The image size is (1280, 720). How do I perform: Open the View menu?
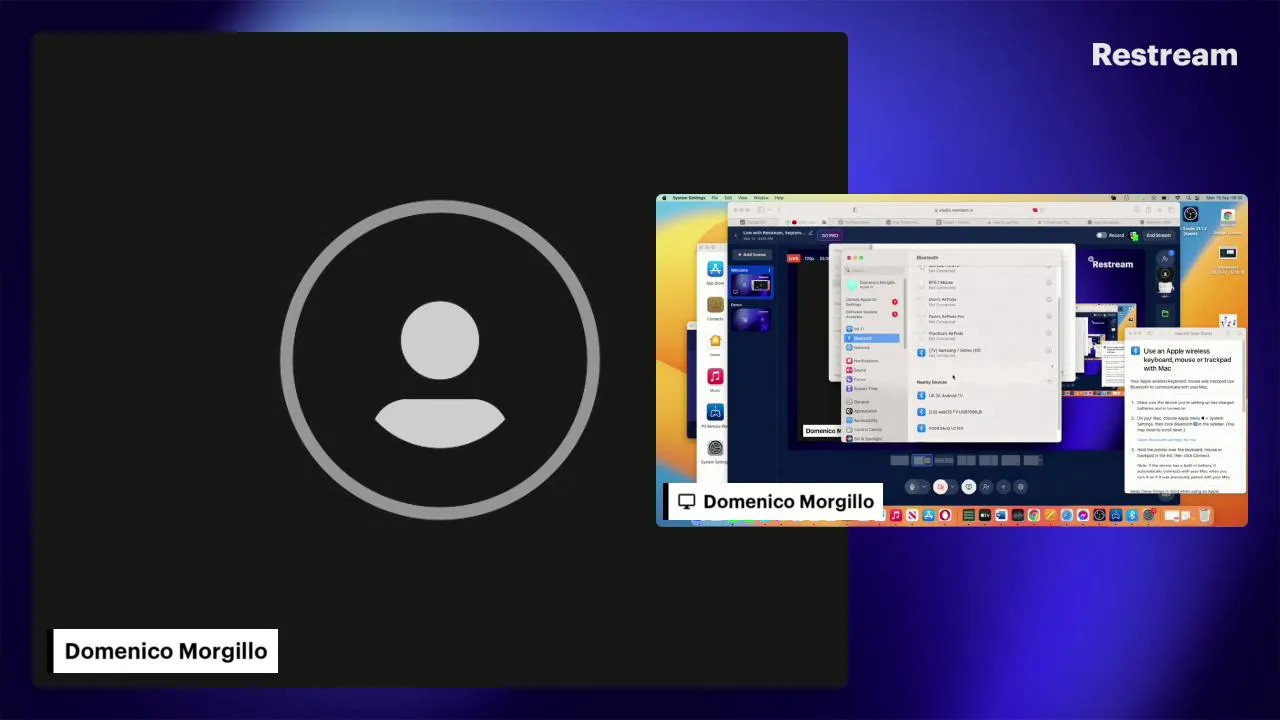(x=743, y=198)
